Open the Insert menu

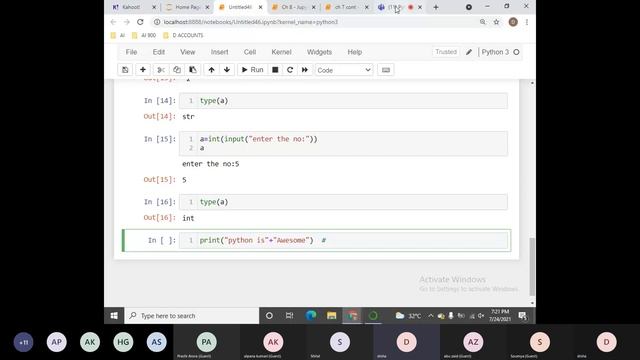pos(220,52)
